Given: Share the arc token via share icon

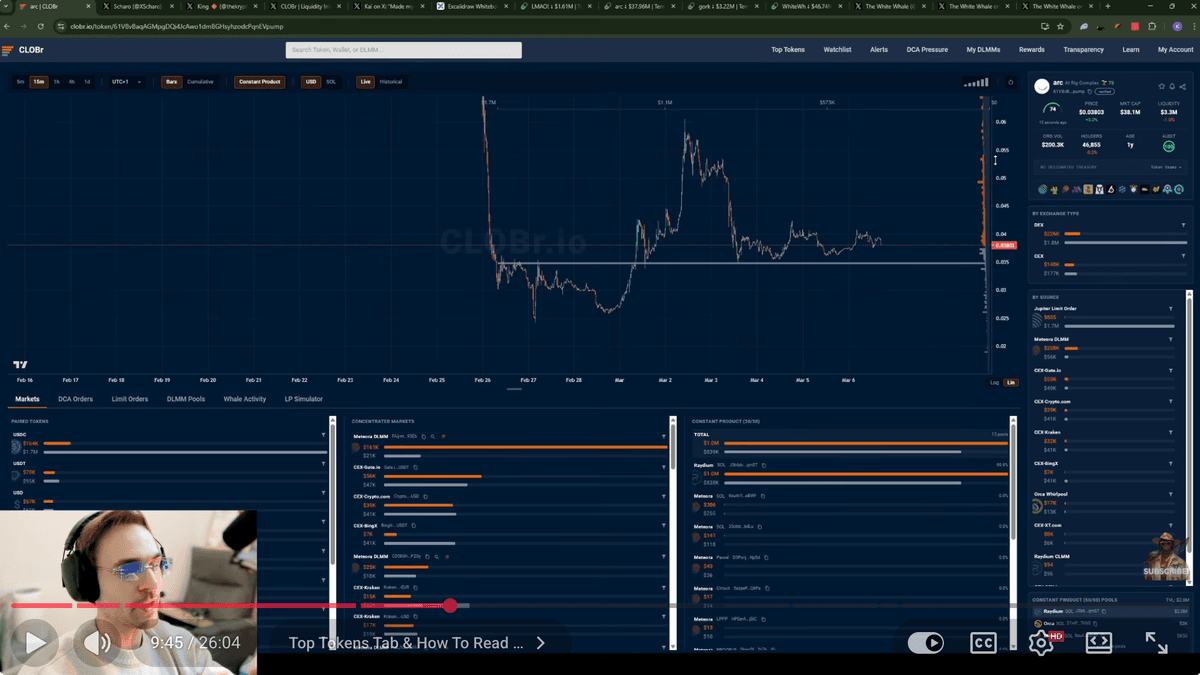Looking at the screenshot, I should (1182, 87).
